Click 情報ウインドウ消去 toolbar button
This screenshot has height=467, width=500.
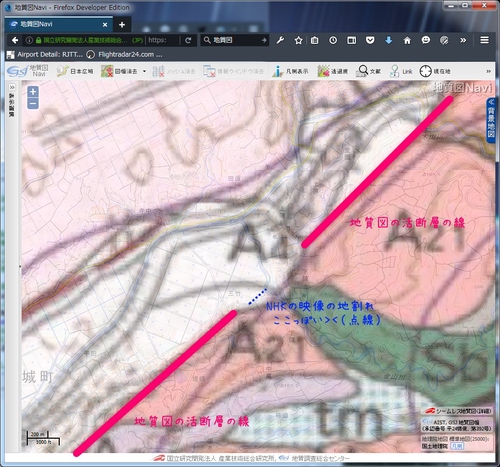(234, 71)
